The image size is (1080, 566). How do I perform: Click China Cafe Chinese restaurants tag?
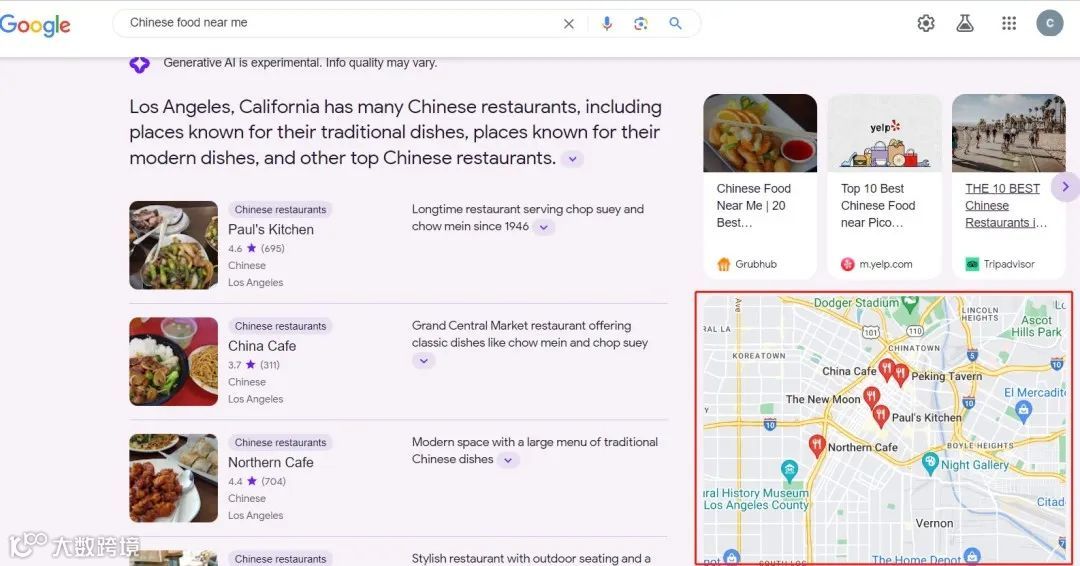(x=280, y=326)
